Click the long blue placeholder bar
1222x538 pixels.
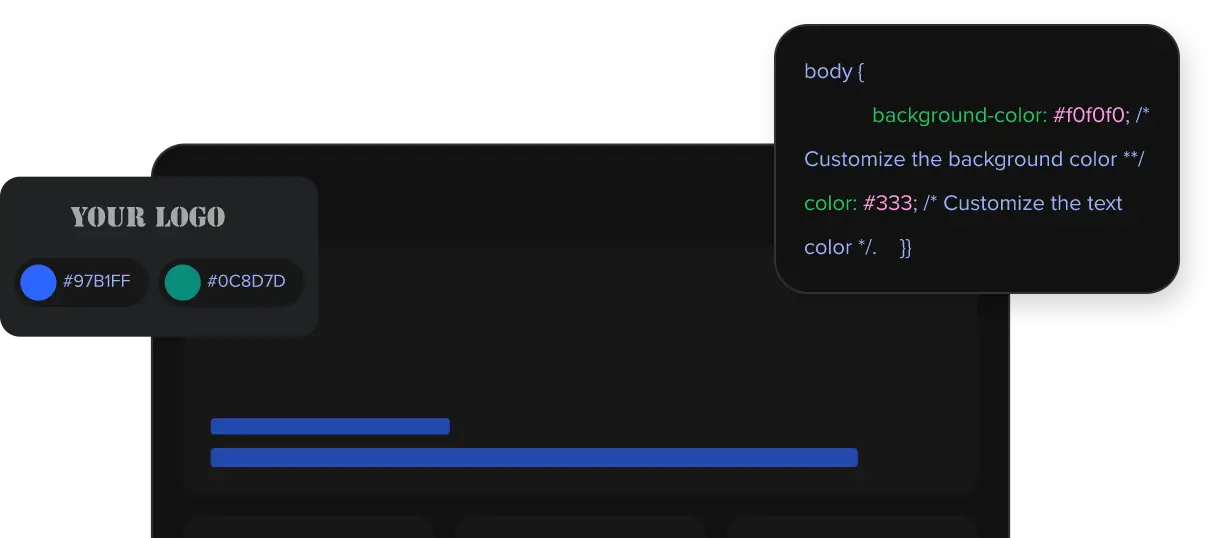[534, 458]
